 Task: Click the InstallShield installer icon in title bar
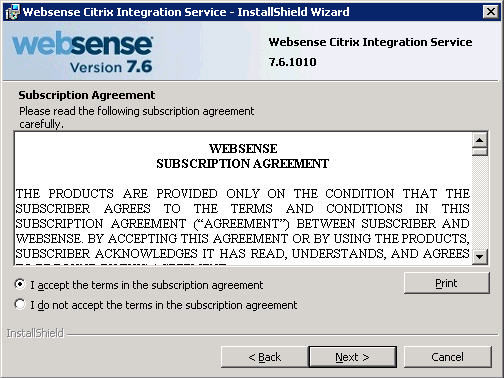point(12,12)
